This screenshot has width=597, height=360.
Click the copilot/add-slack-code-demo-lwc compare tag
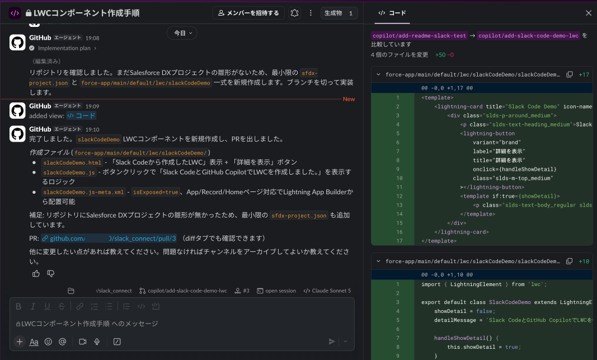pyautogui.click(x=528, y=36)
